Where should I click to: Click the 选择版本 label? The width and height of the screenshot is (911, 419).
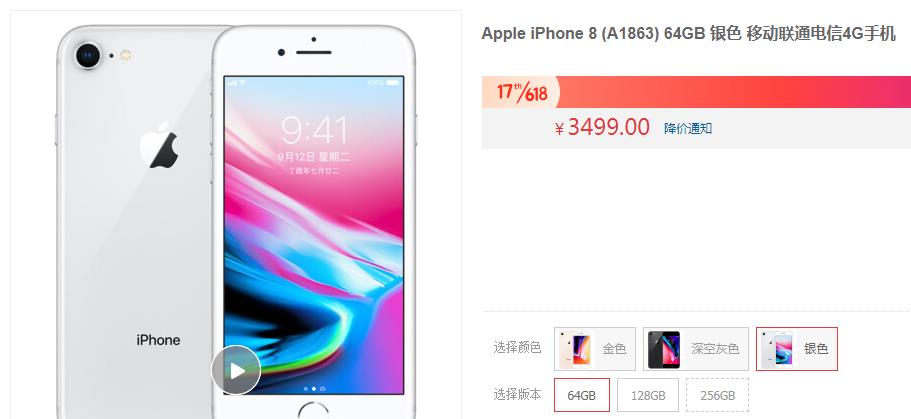(x=517, y=394)
